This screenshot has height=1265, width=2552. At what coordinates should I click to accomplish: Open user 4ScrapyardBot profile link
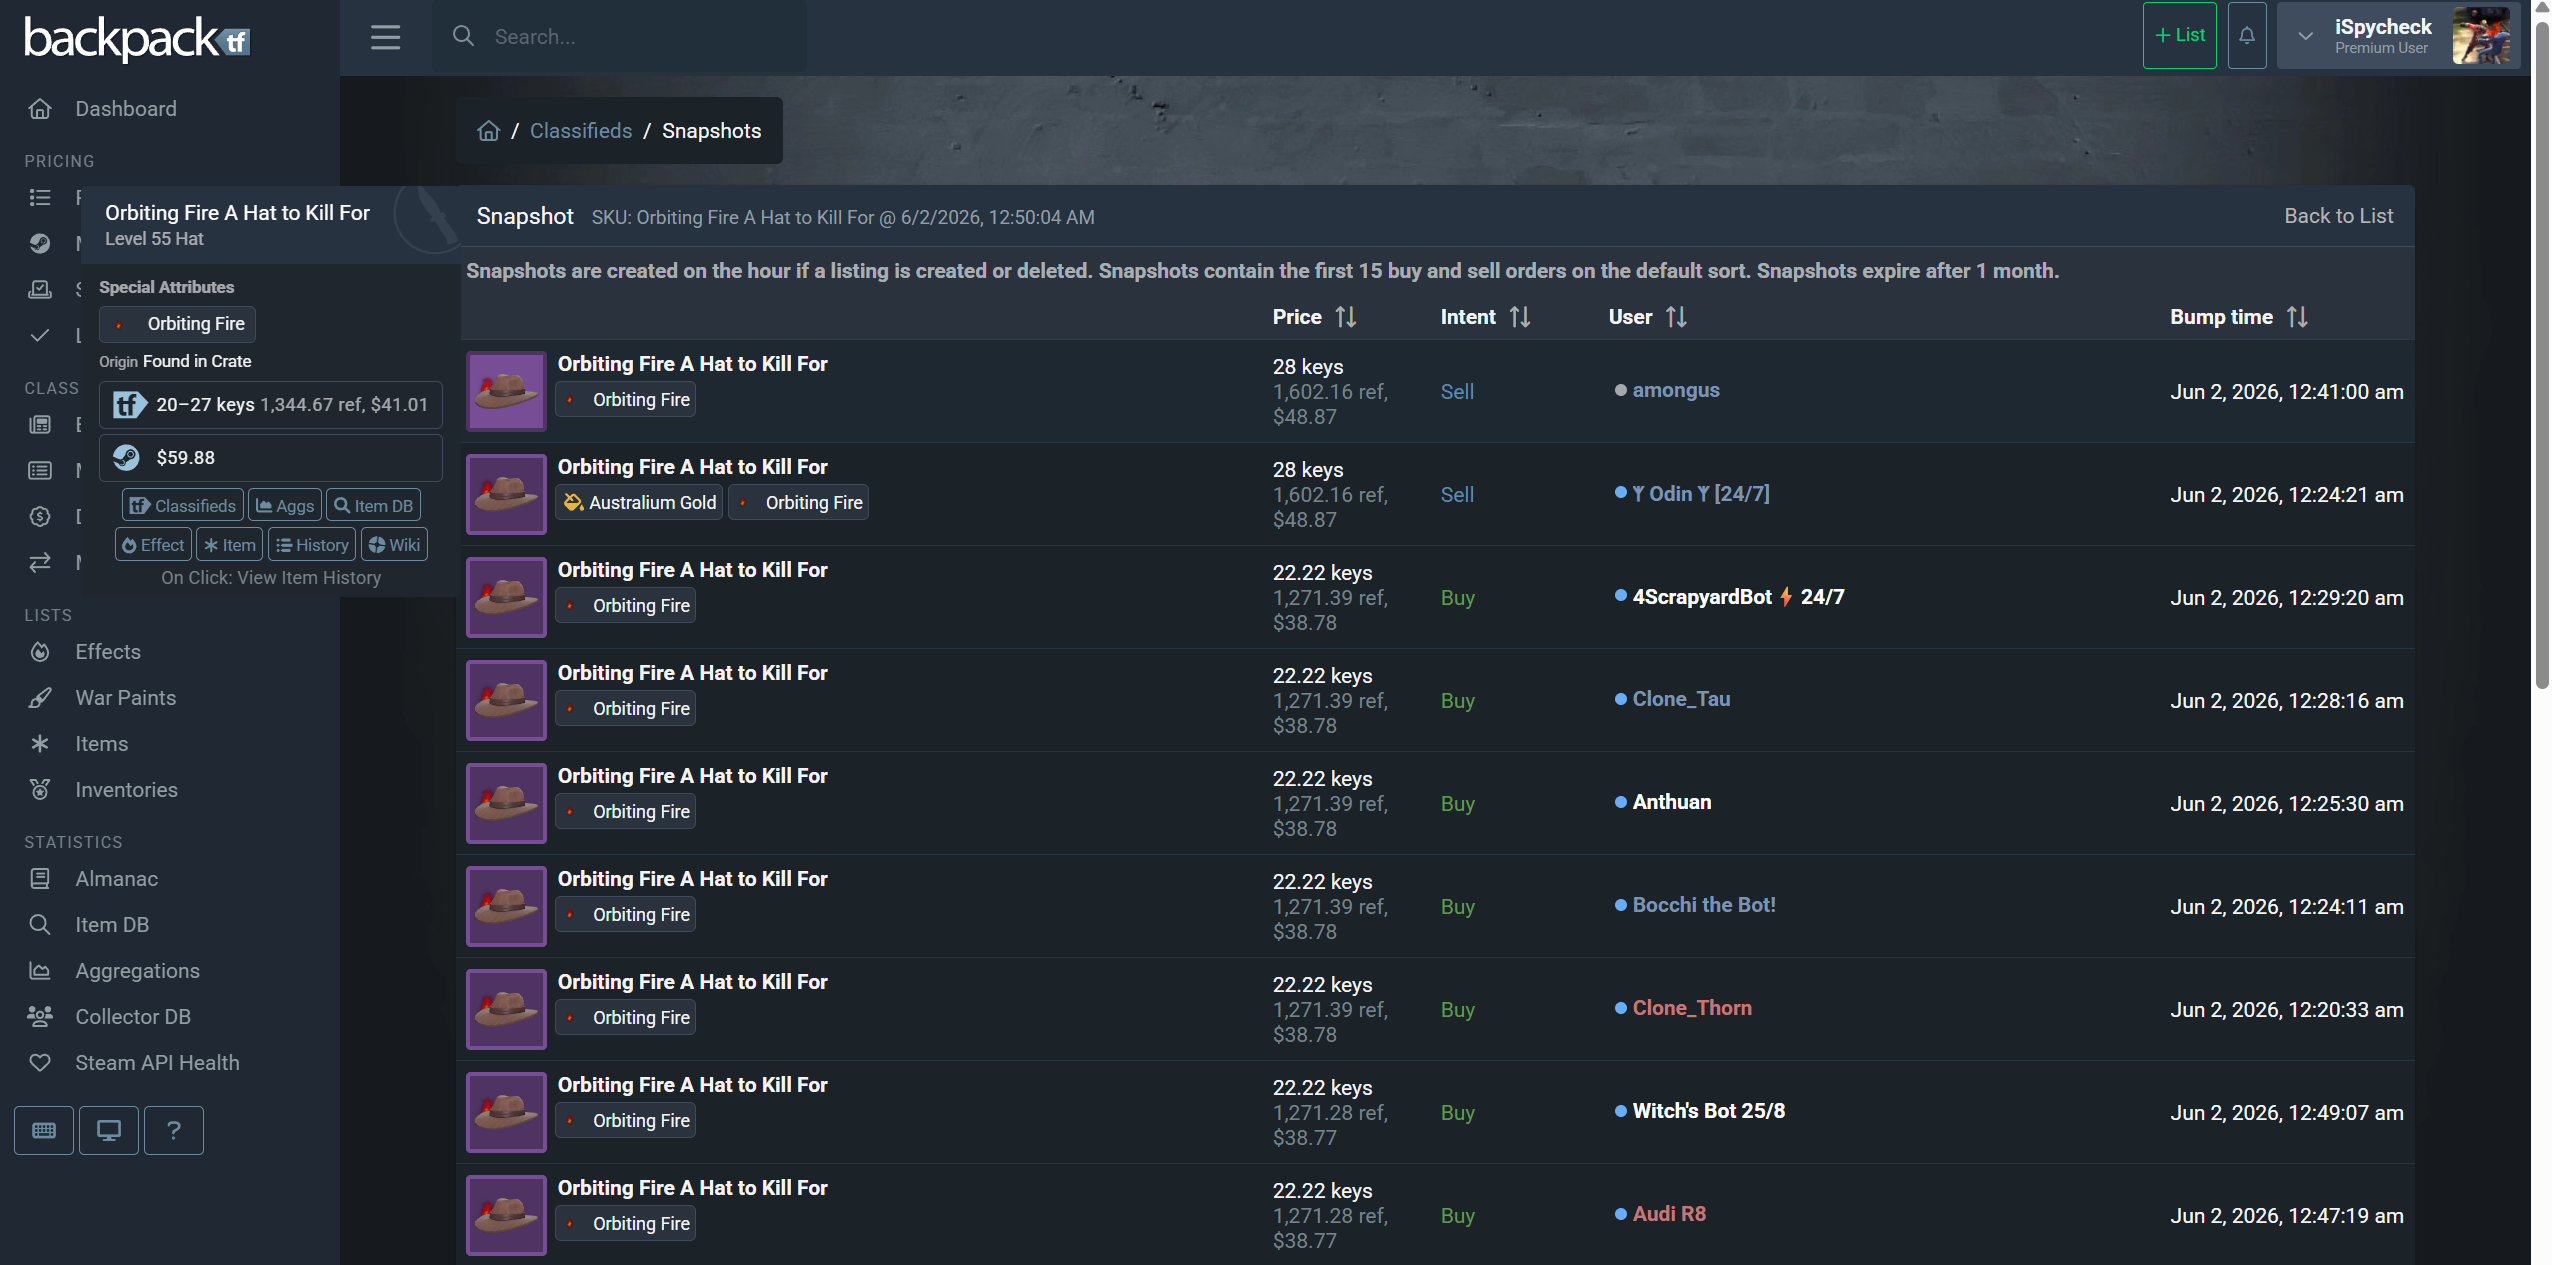(x=1738, y=597)
